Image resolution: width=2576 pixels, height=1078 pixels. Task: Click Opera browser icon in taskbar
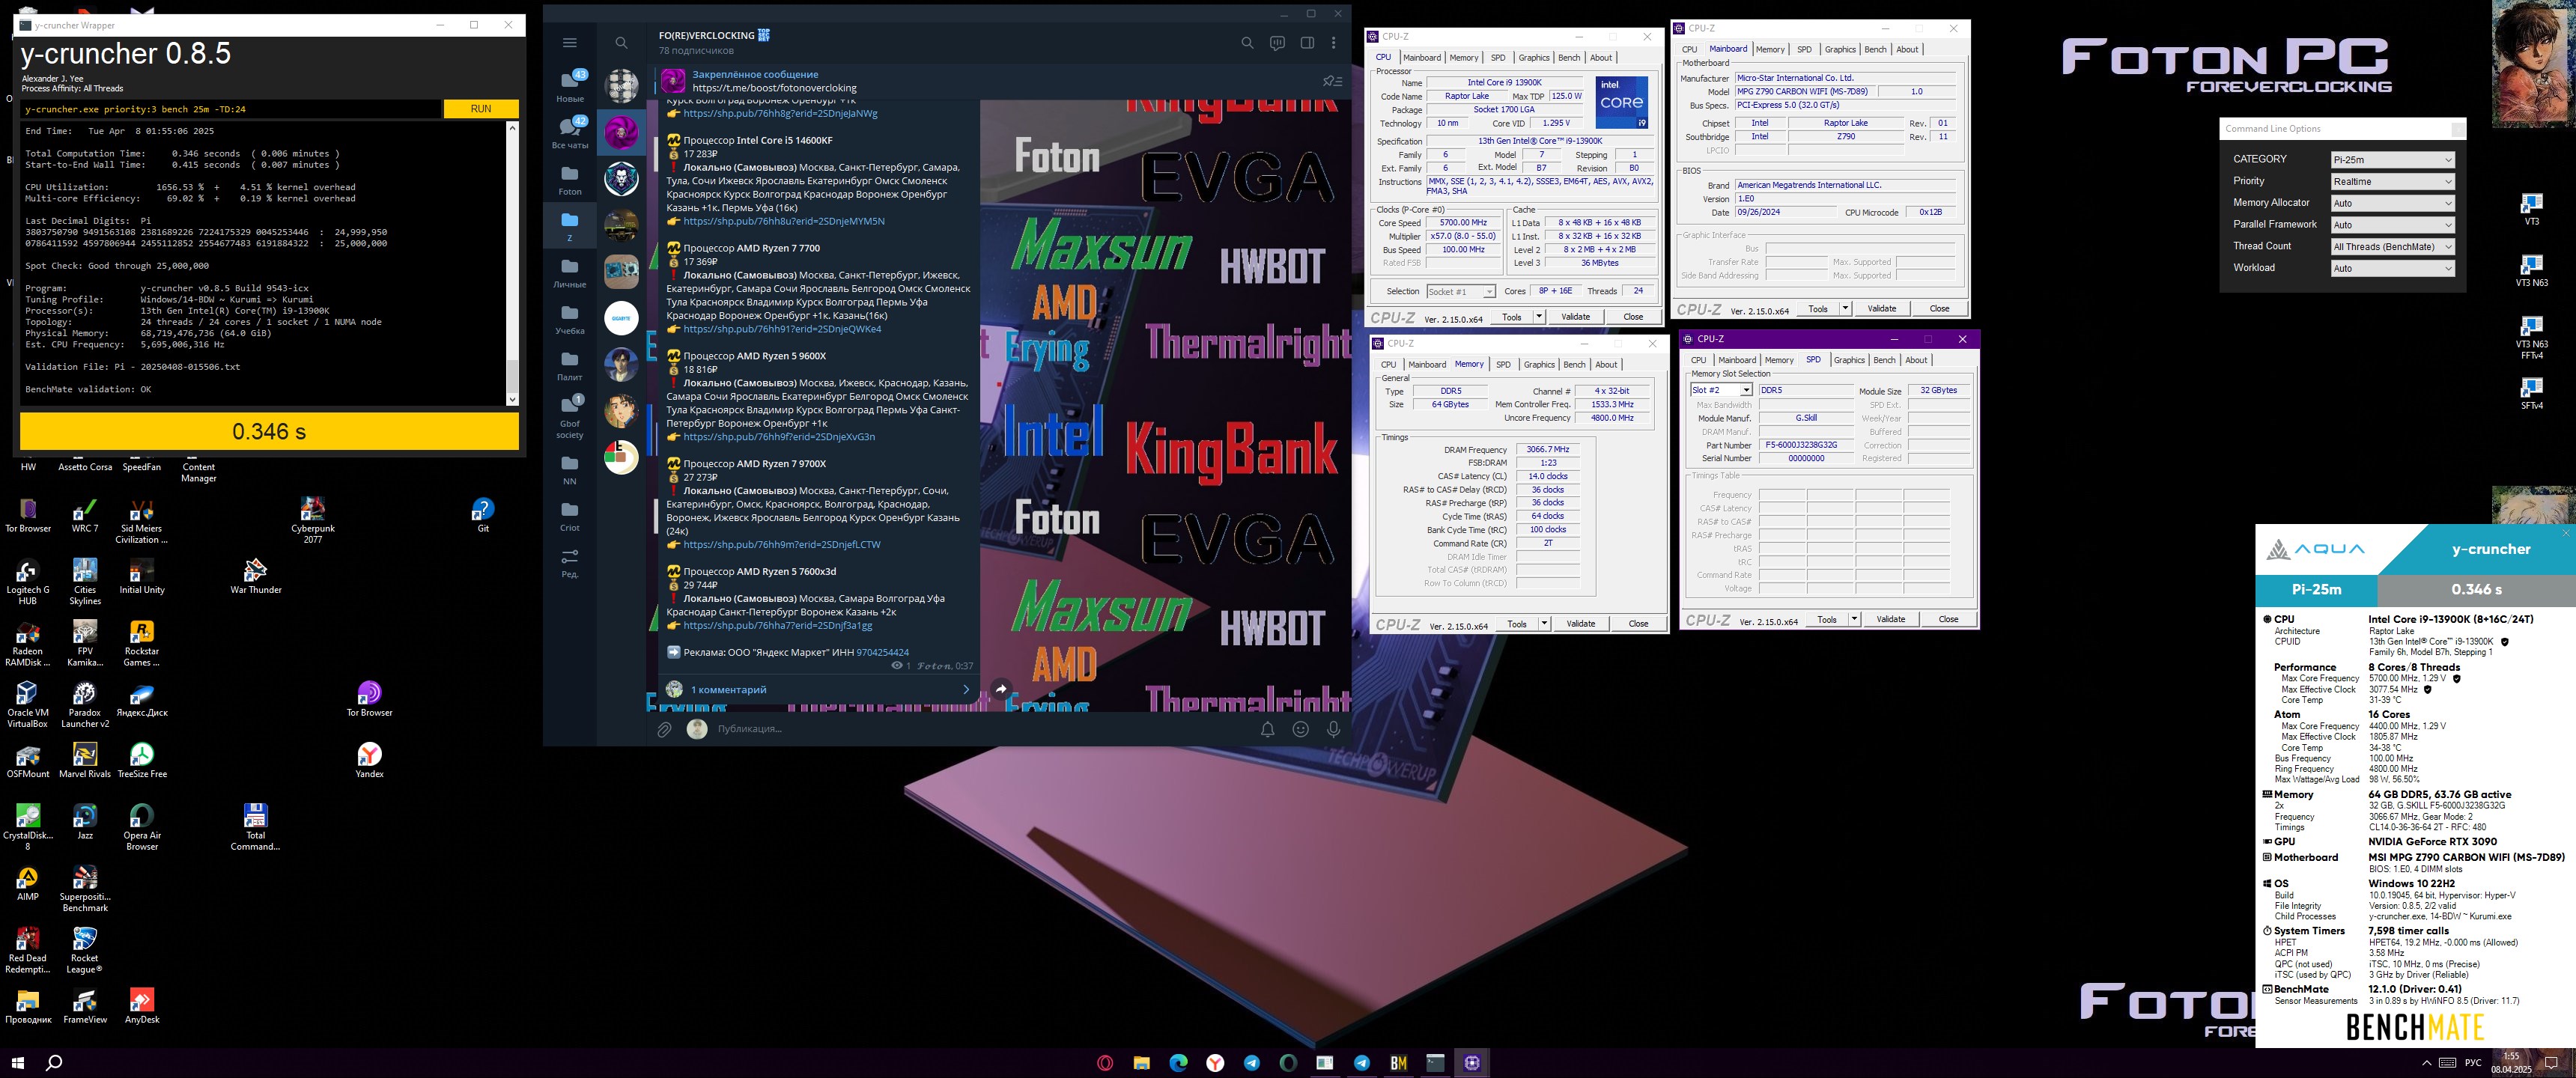click(1105, 1063)
